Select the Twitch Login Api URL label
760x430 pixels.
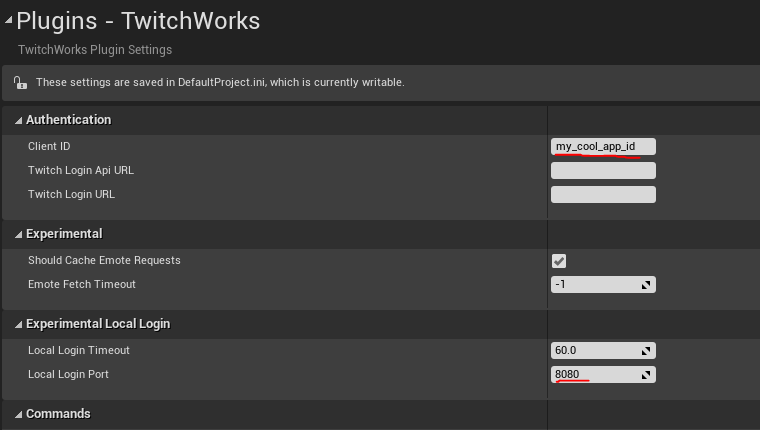click(x=80, y=171)
